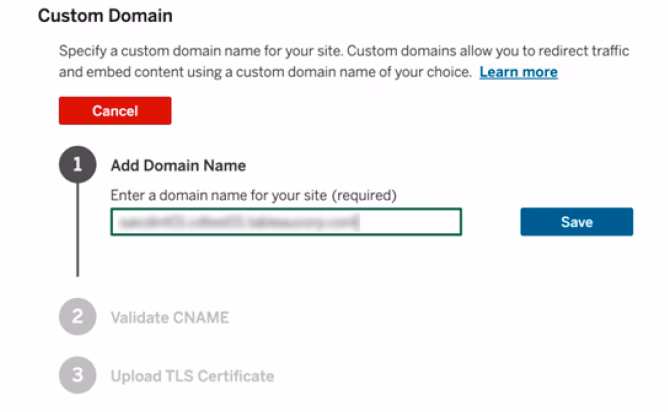Go to the Upload TLS Certificate step
Screen dimensions: 668x412
click(191, 376)
